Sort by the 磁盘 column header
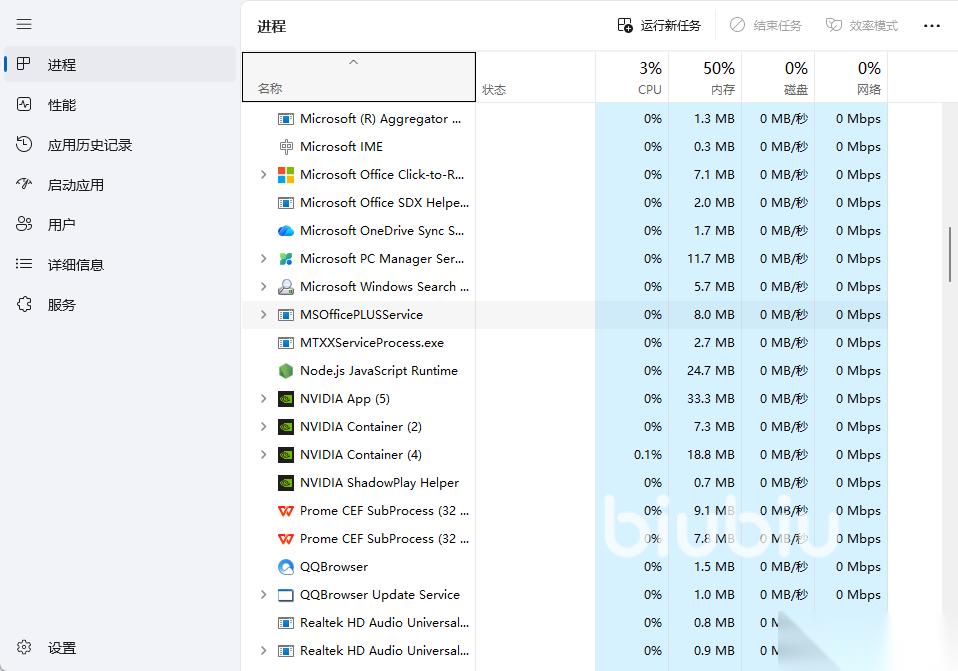The image size is (958, 671). (778, 77)
